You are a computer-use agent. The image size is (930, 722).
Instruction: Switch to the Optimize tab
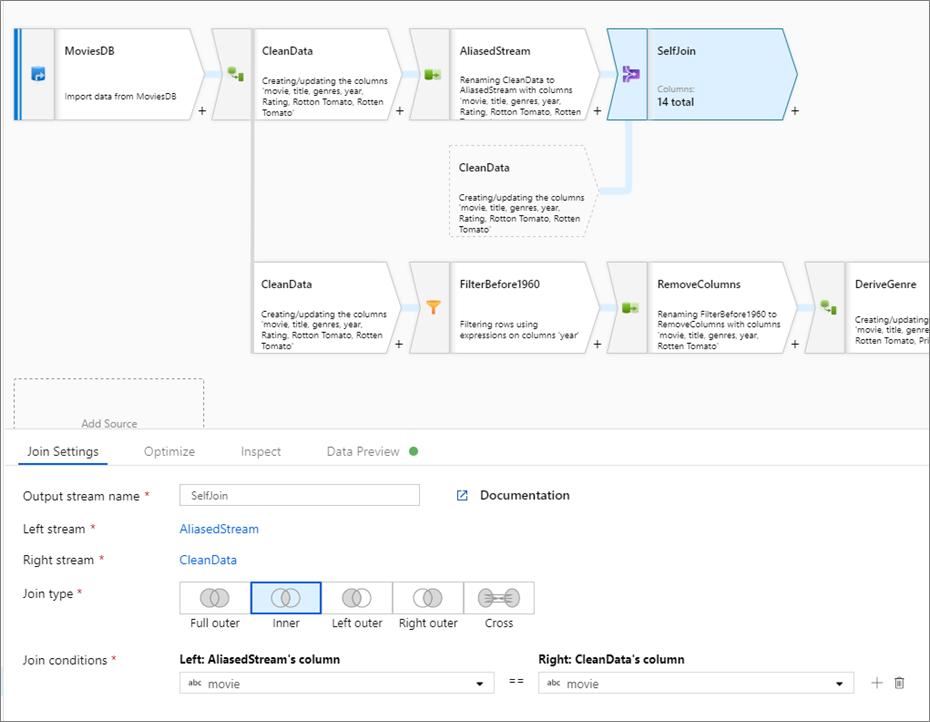coord(169,452)
